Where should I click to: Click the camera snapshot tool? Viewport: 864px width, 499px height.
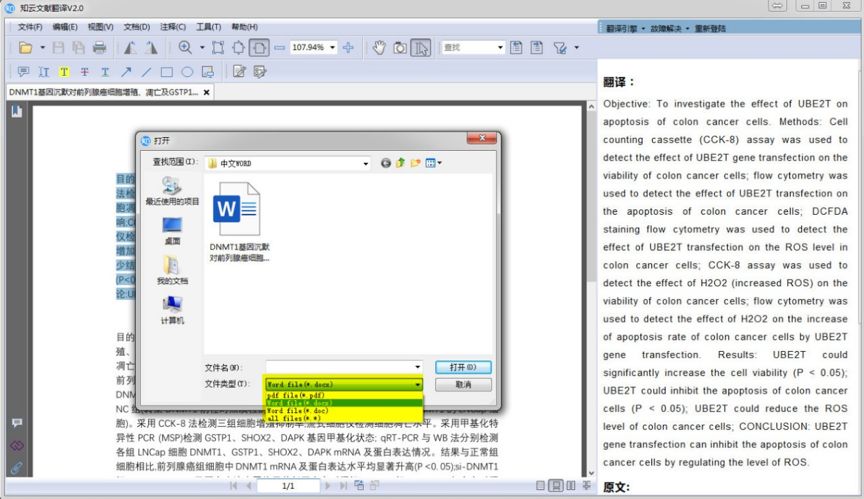pyautogui.click(x=400, y=48)
